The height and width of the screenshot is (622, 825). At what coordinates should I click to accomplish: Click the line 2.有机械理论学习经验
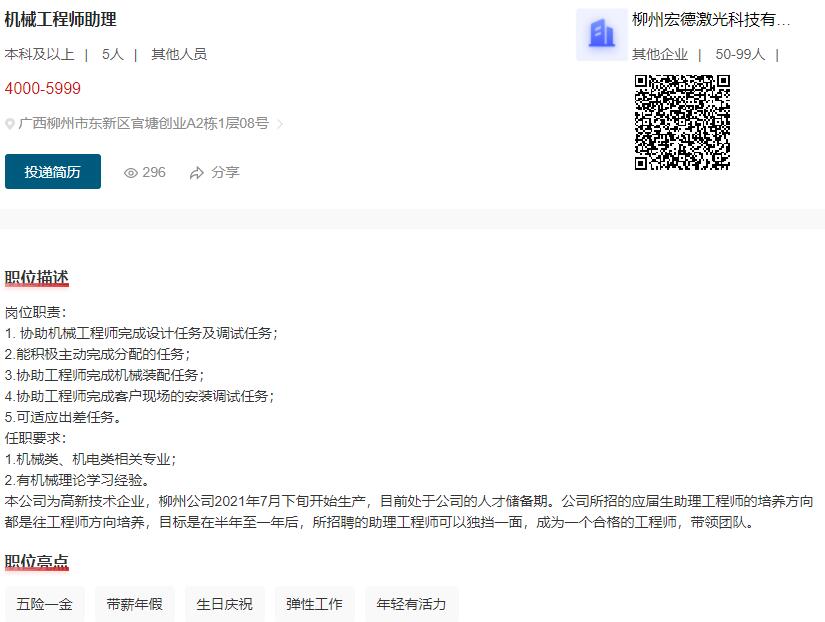(78, 480)
